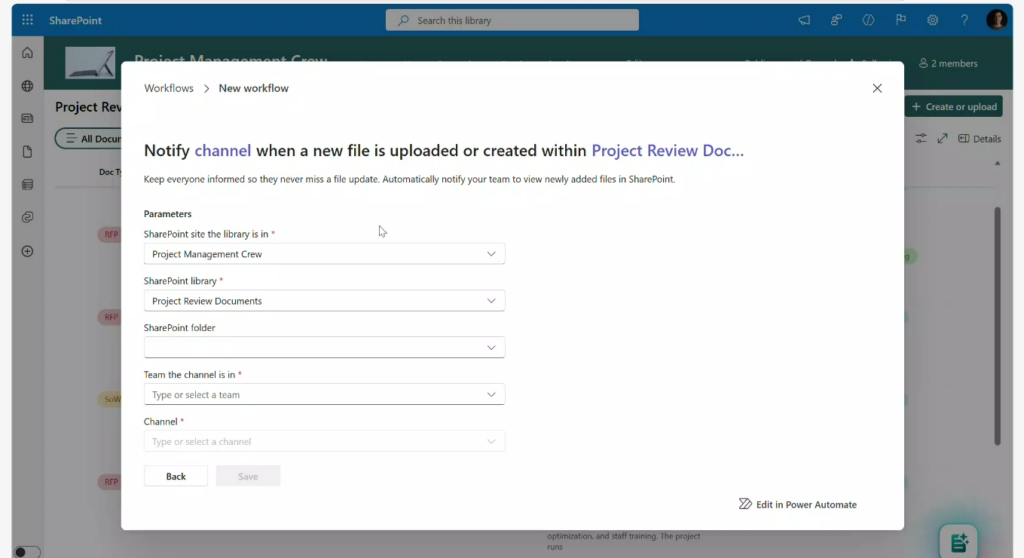Click the Project Management Crew site logo
This screenshot has height=558, width=1024.
[x=90, y=63]
